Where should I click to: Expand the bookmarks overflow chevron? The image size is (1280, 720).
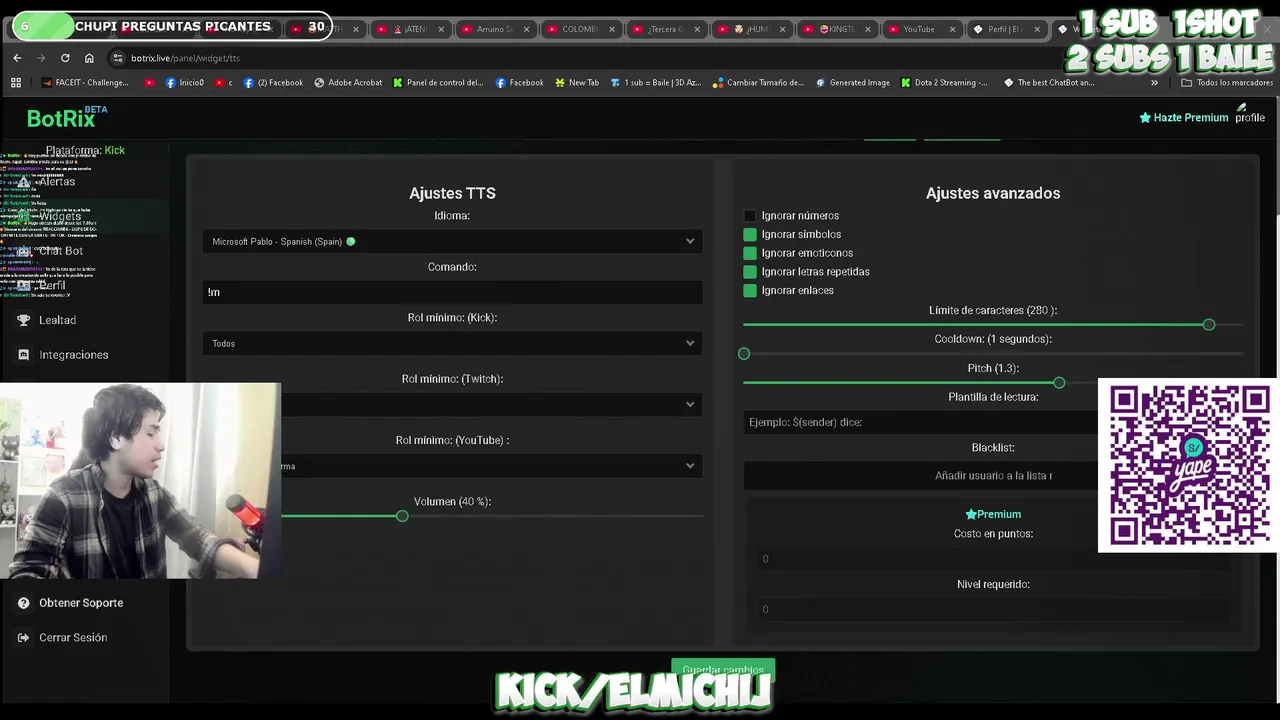pos(1154,83)
